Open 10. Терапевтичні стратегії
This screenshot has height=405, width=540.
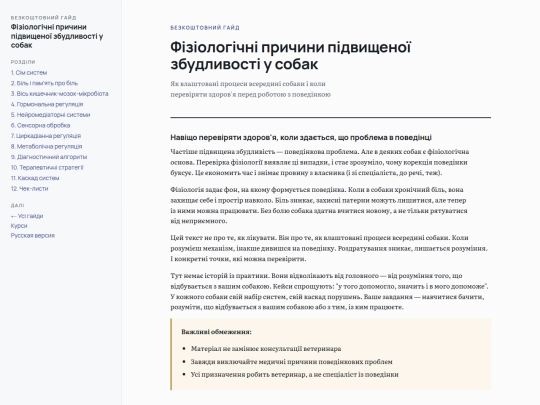(47, 168)
